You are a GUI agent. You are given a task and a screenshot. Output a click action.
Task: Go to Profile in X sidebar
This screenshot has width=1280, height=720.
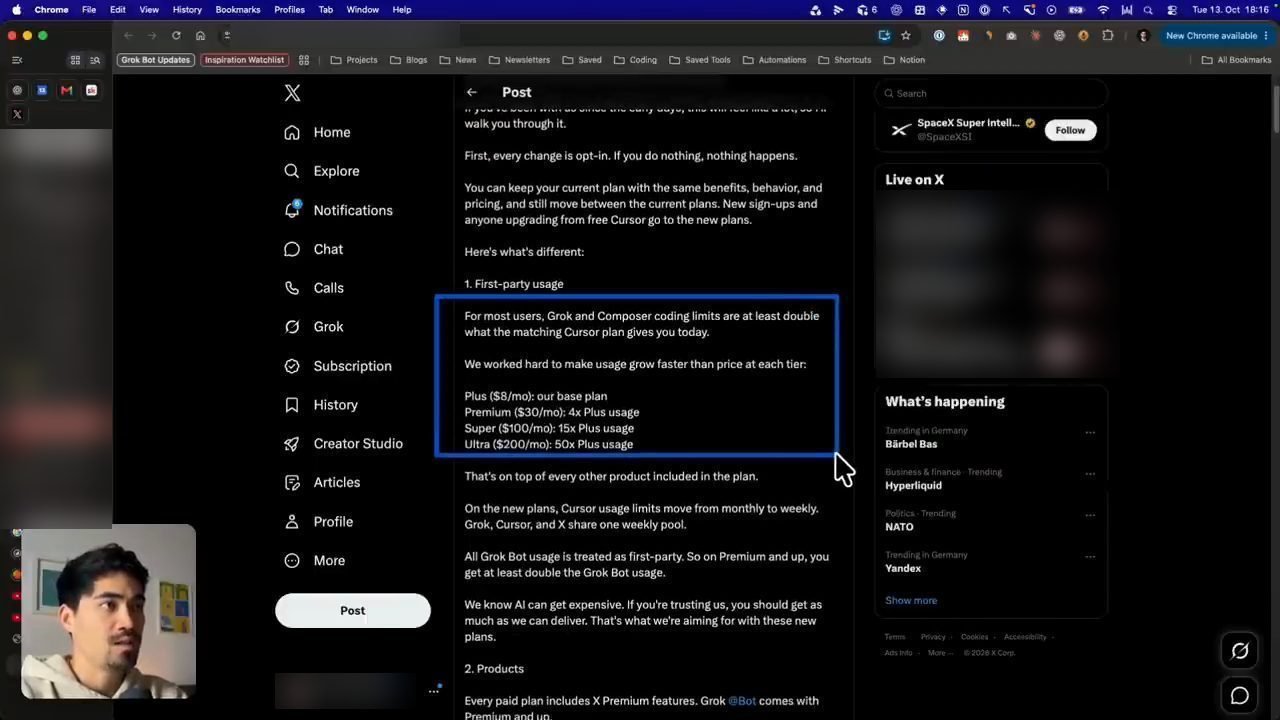tap(318, 522)
